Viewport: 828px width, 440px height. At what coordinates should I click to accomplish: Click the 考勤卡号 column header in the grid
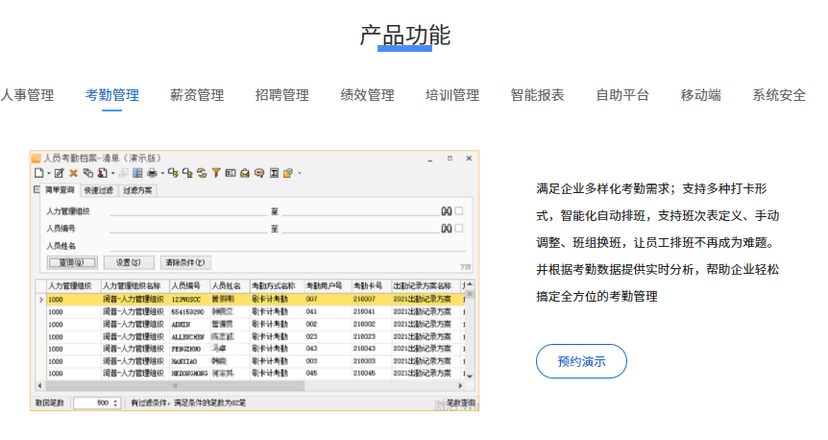pos(371,286)
